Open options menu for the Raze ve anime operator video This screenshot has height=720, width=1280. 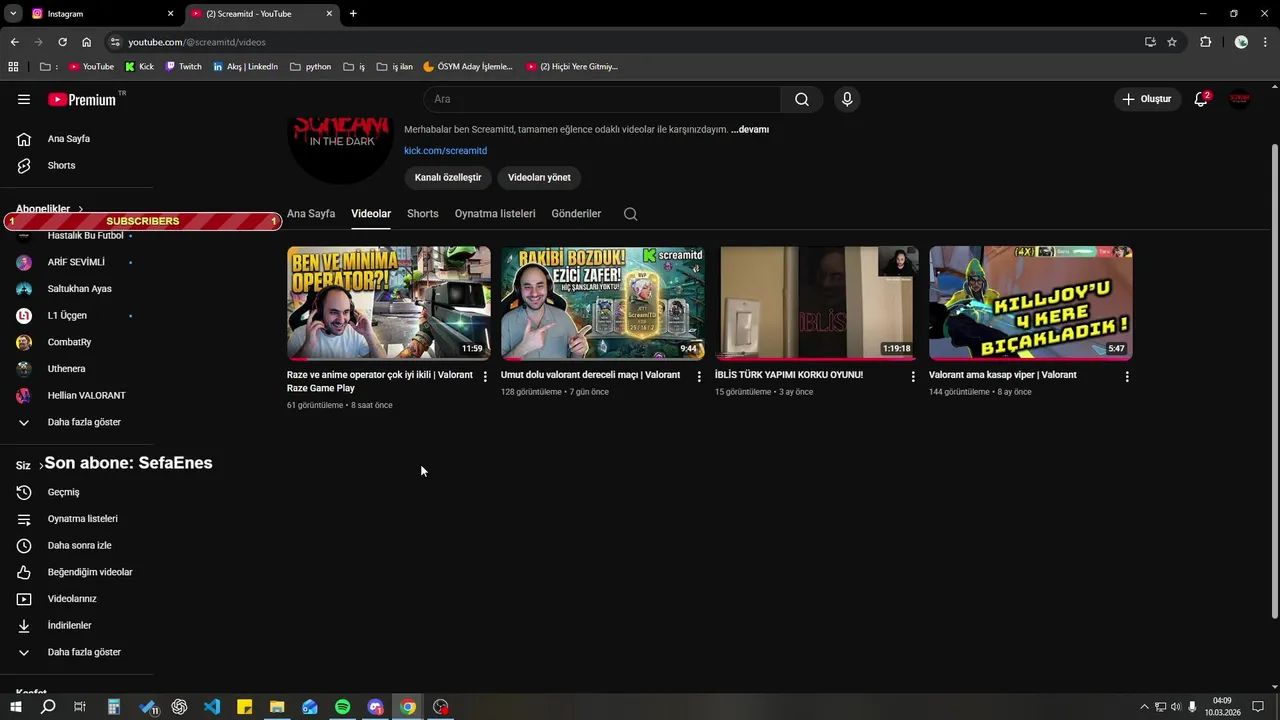click(485, 377)
